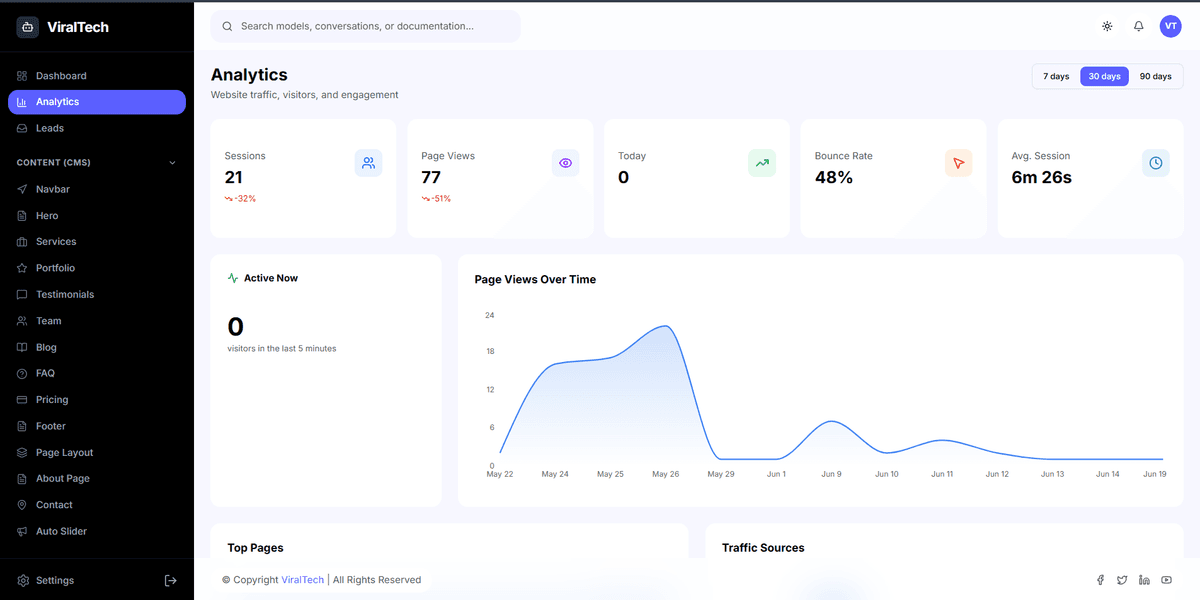
Task: Select the 90 days range
Action: [1155, 76]
